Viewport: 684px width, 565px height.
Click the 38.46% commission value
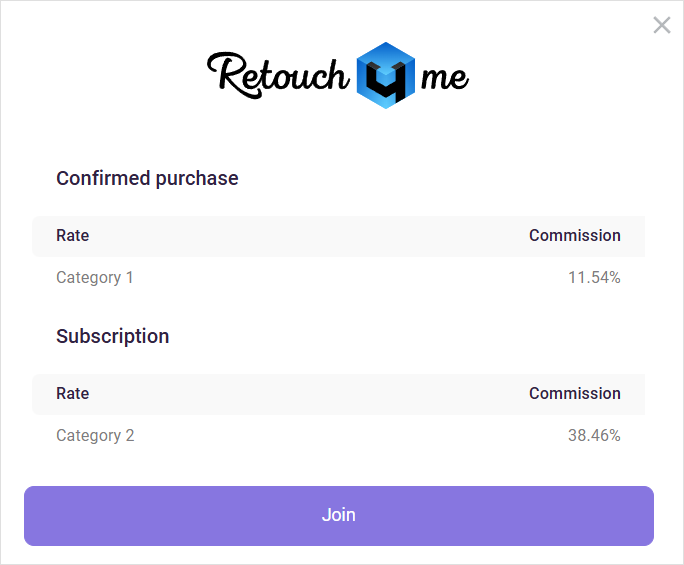(594, 436)
